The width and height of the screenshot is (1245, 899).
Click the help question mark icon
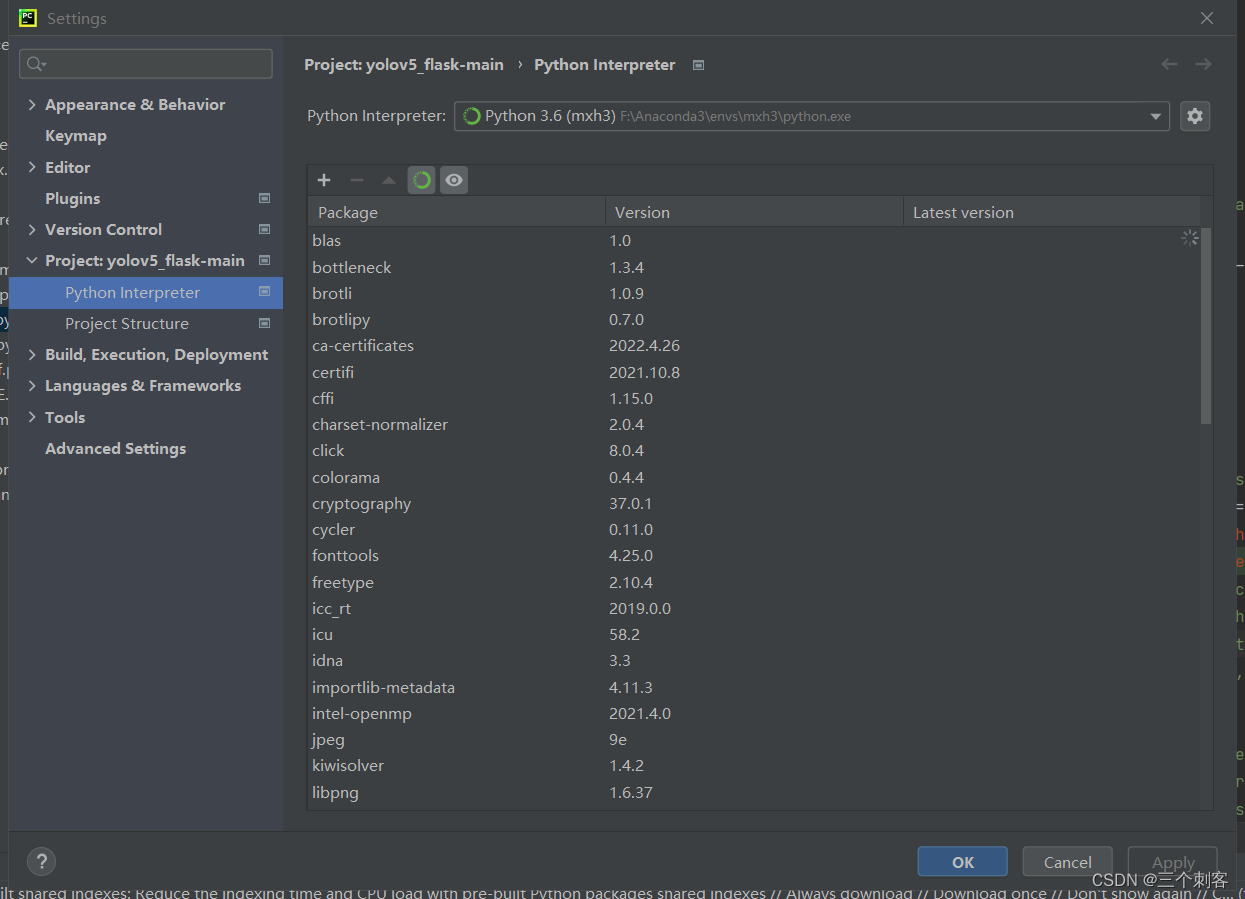coord(41,861)
